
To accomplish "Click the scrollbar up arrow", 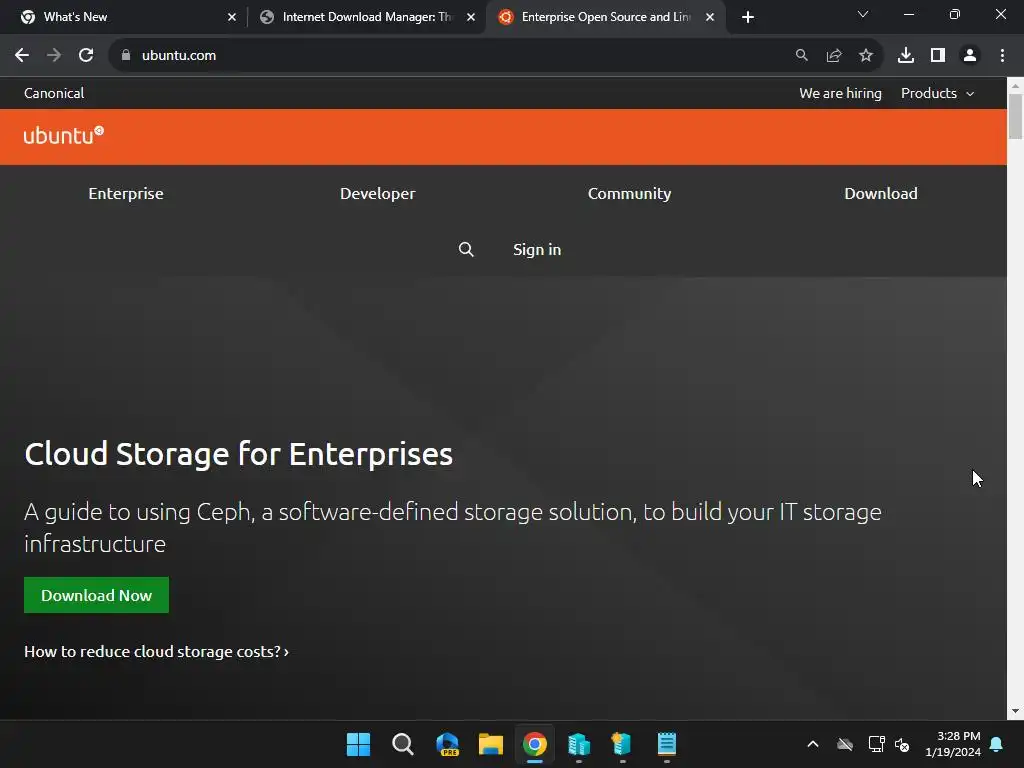I will 1015,85.
